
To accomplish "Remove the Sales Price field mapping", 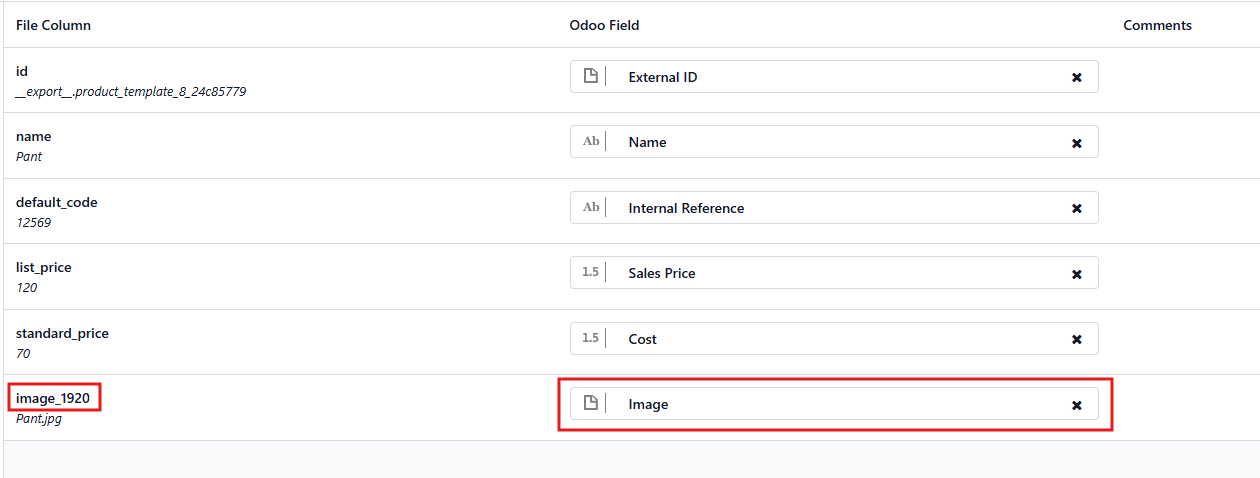I will 1076,274.
